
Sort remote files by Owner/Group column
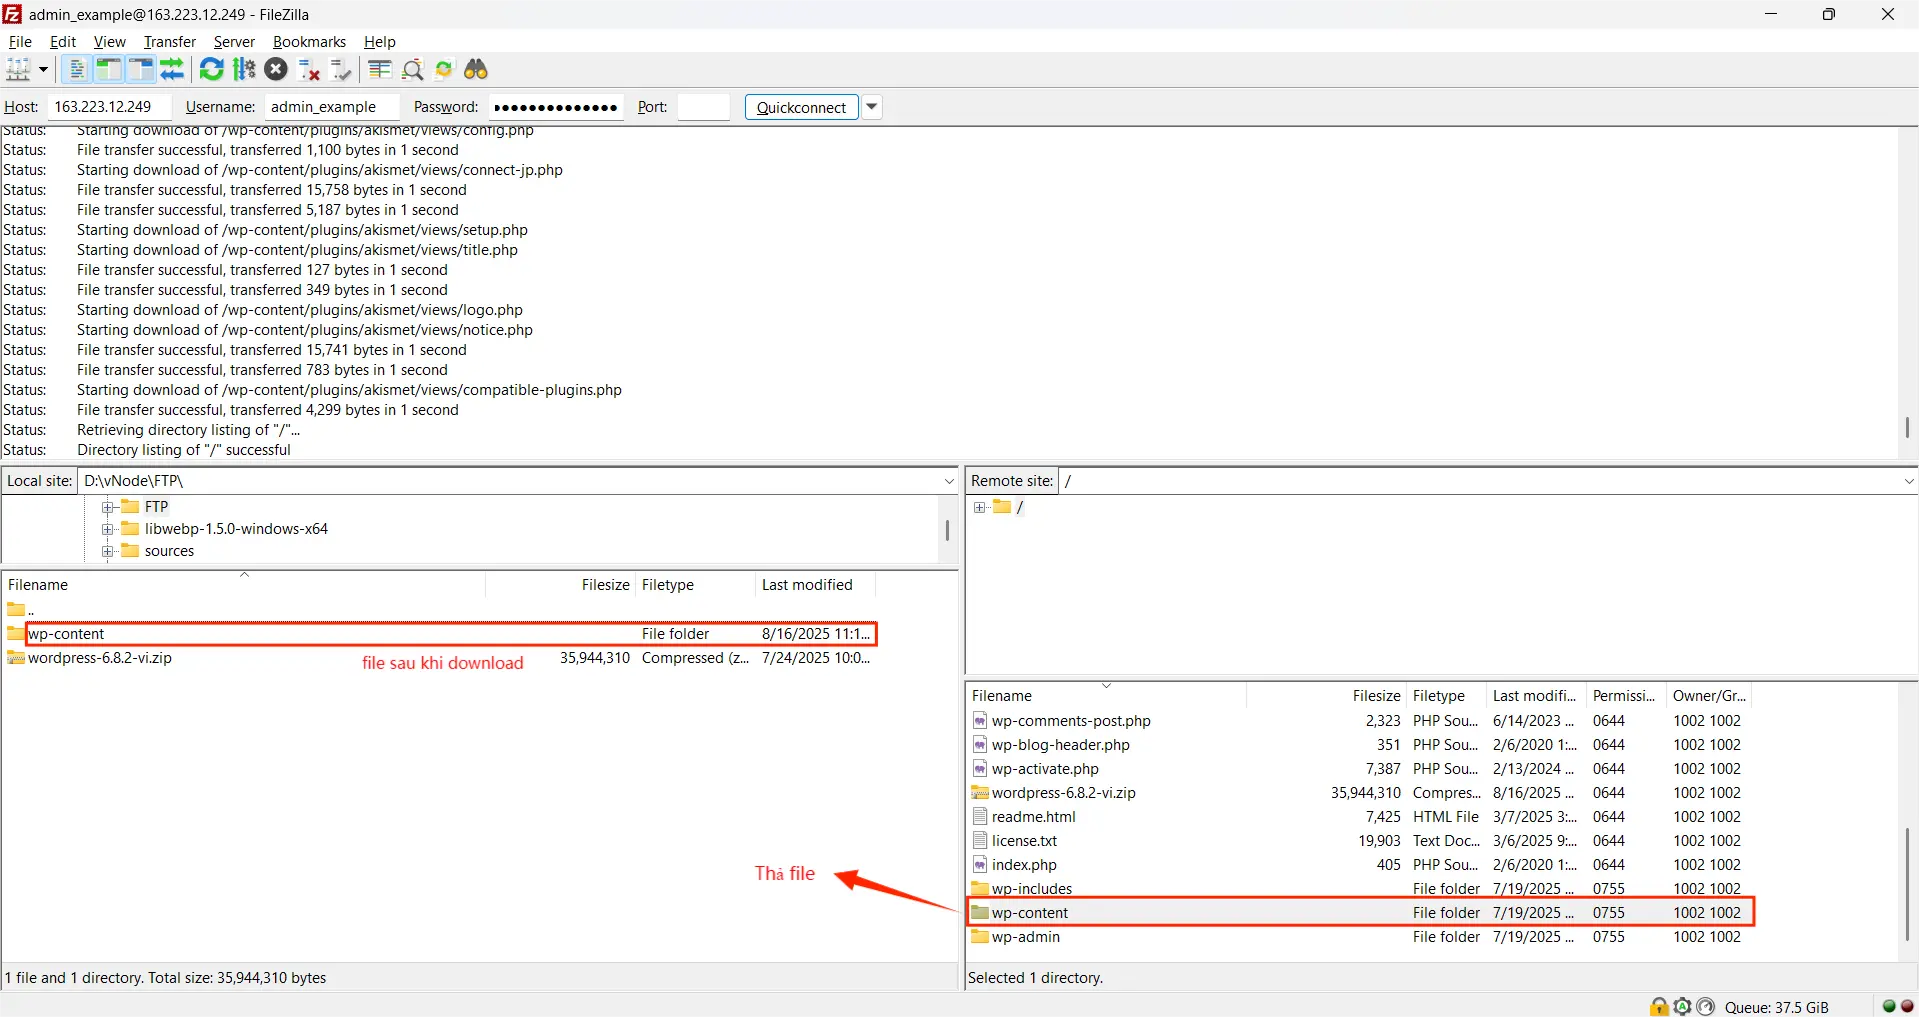click(x=1709, y=696)
